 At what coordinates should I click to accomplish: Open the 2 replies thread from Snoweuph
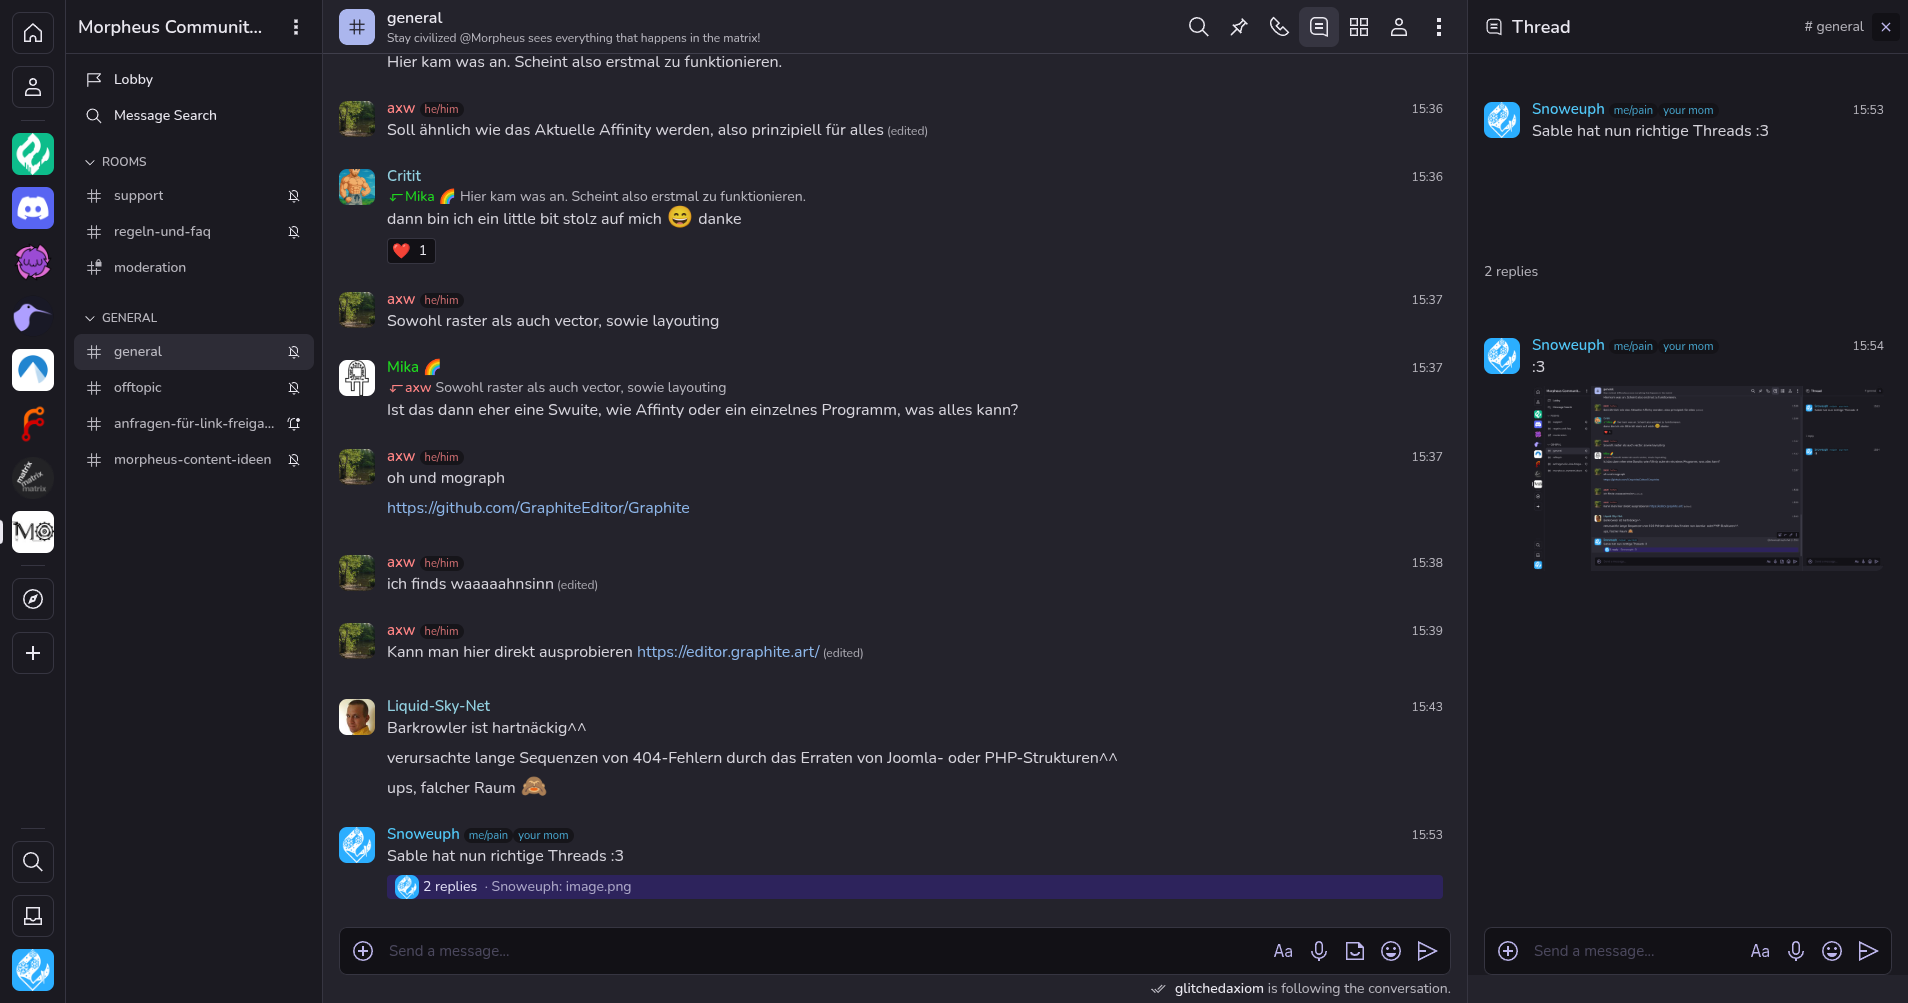click(x=448, y=886)
